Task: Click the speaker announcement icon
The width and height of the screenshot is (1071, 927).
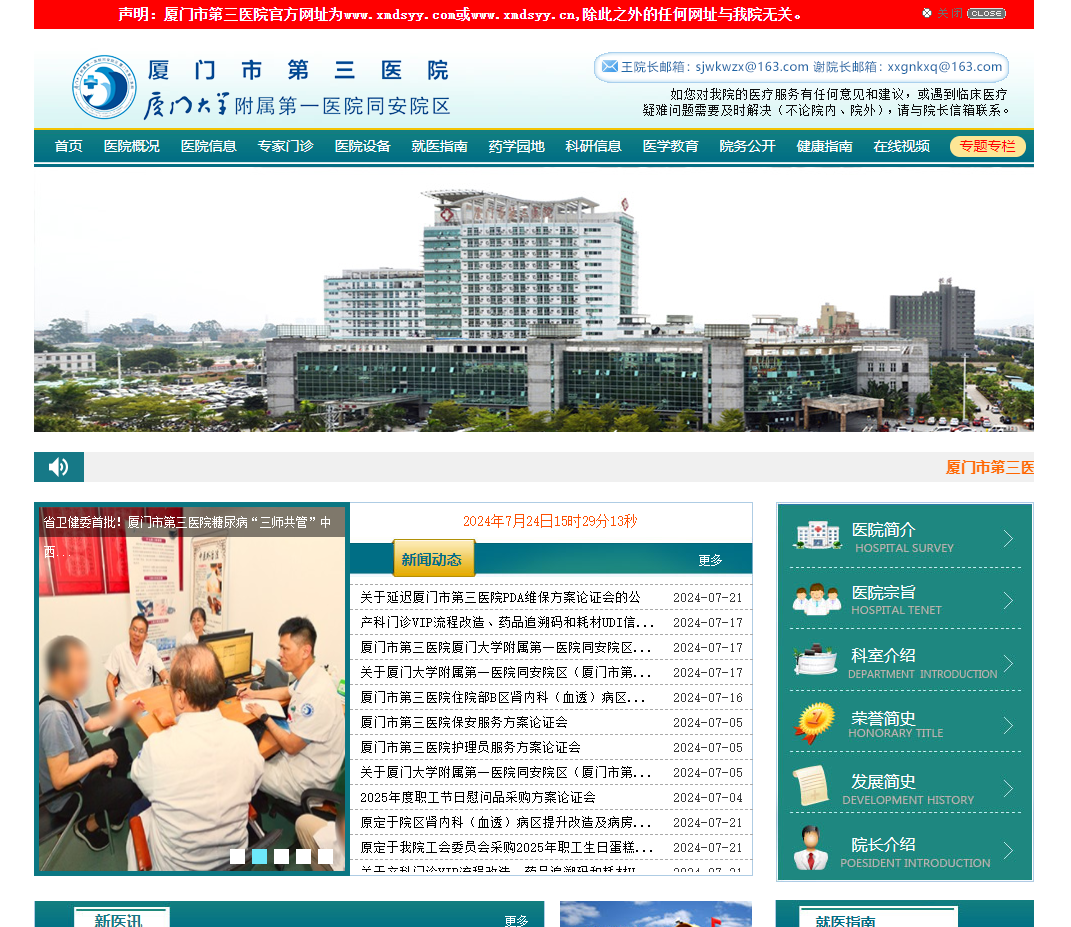Action: pos(59,467)
